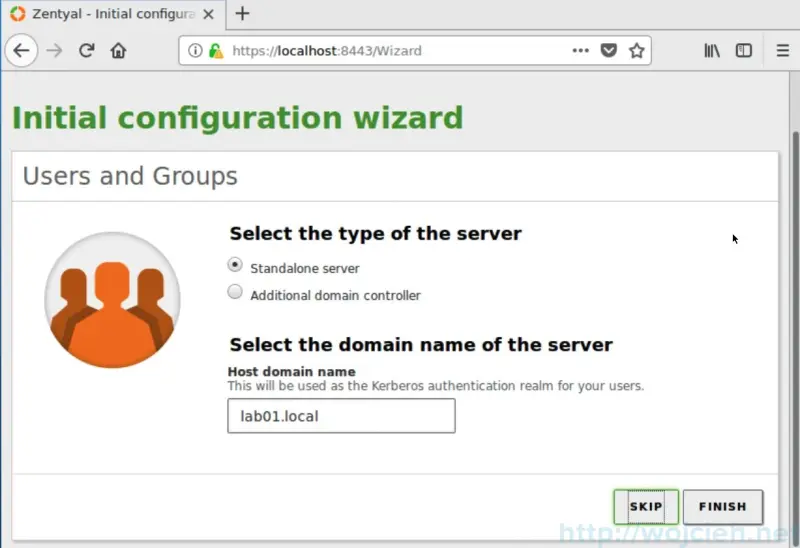The height and width of the screenshot is (548, 800).
Task: Click the padlock connection security icon
Action: click(x=215, y=51)
